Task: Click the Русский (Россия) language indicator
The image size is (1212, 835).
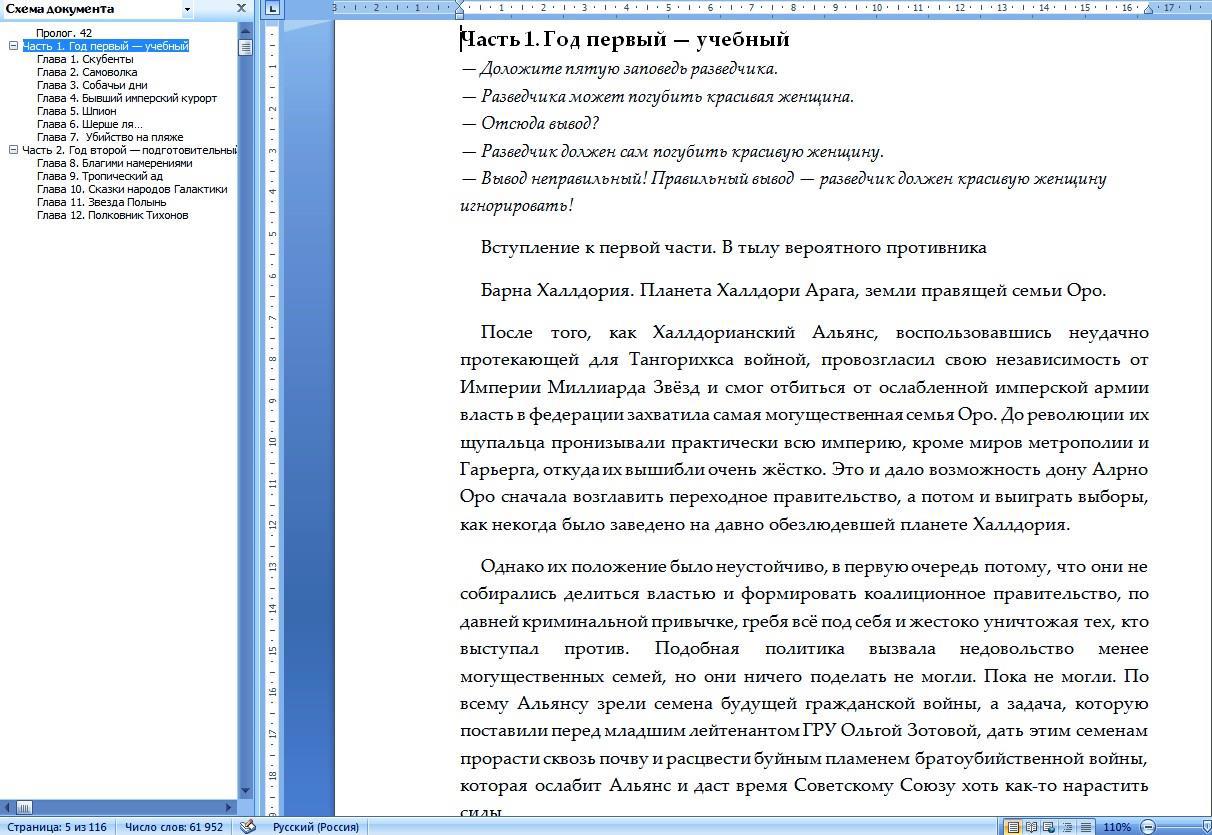Action: point(315,827)
